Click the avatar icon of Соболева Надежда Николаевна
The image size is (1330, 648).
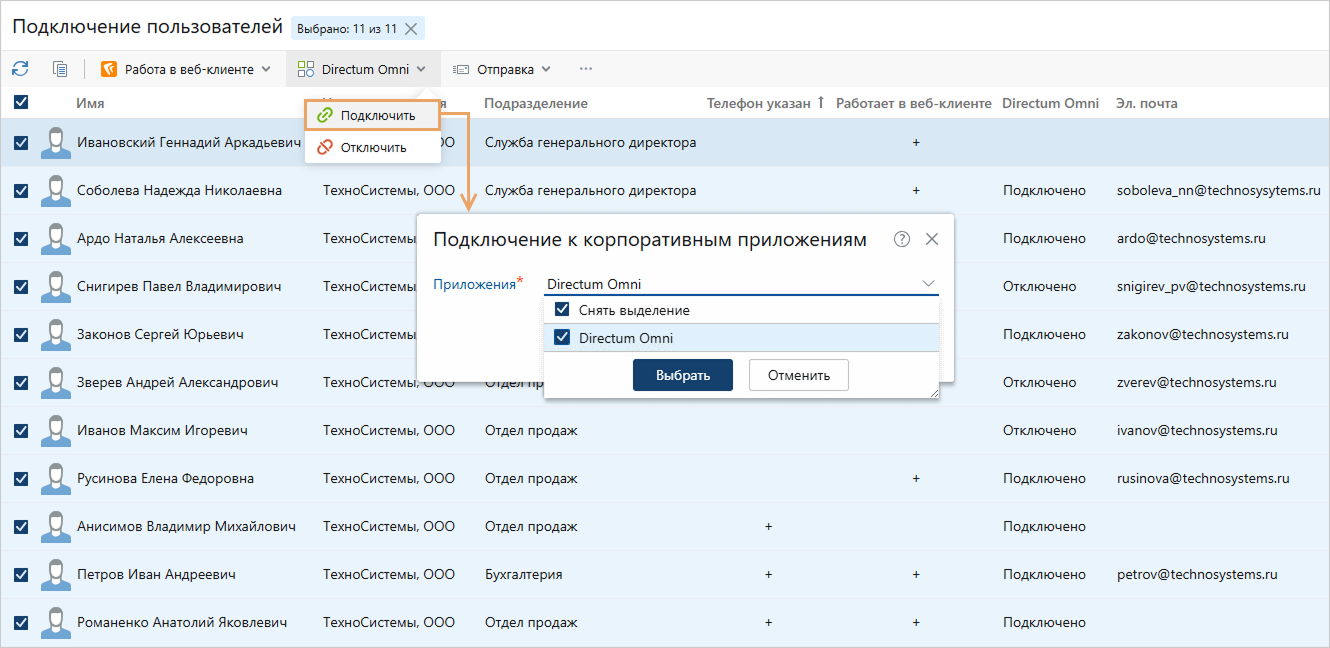56,191
